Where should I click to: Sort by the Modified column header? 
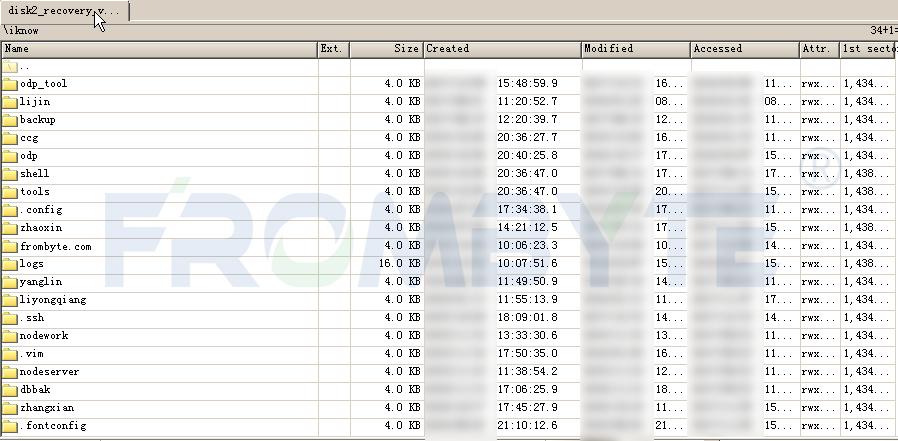636,49
